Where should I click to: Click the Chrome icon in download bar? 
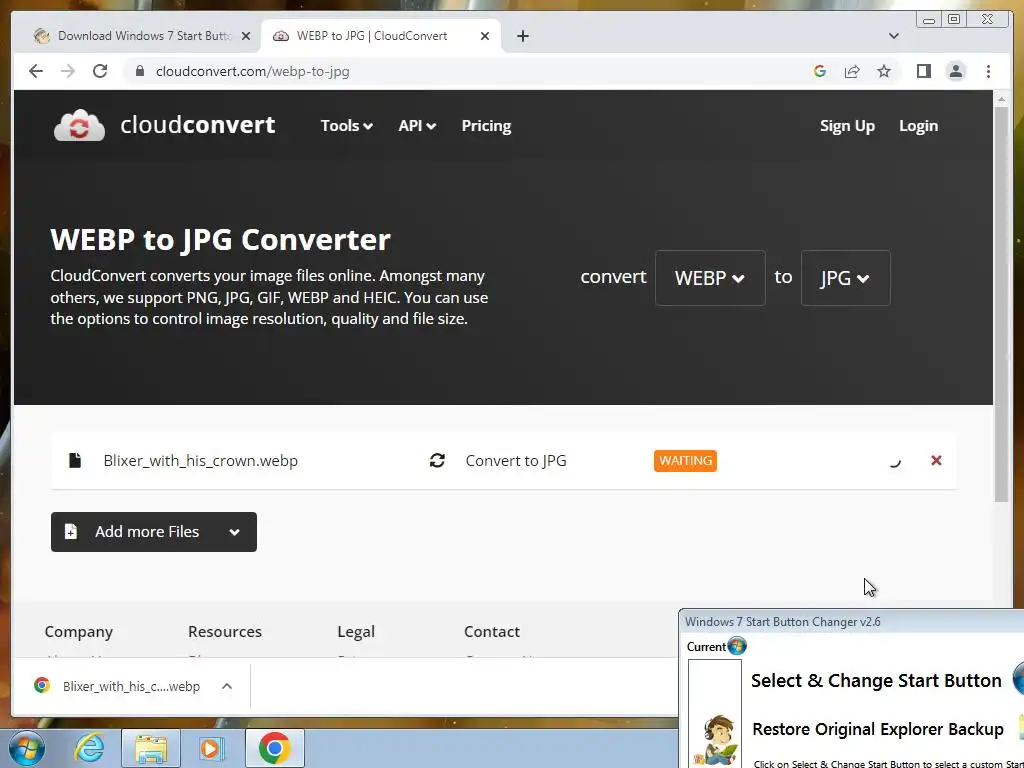42,685
